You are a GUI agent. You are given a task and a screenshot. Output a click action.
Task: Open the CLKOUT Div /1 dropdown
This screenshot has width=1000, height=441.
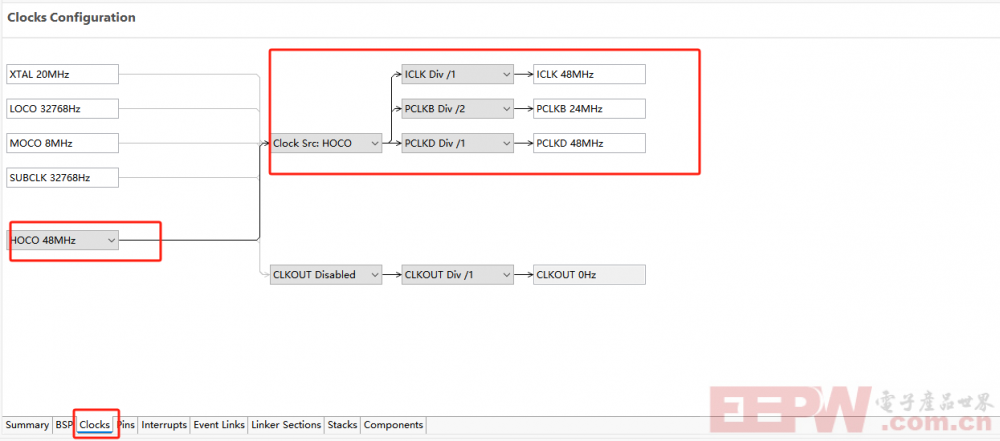coord(457,274)
